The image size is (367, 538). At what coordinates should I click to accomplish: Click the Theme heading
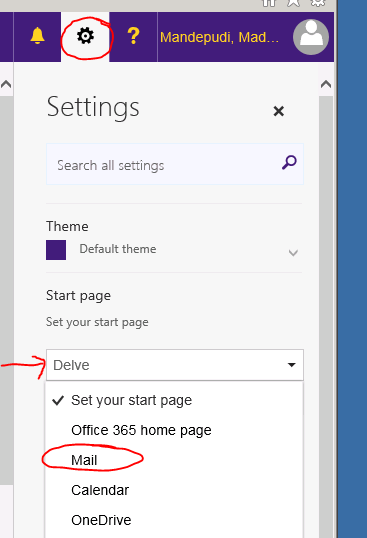(67, 226)
